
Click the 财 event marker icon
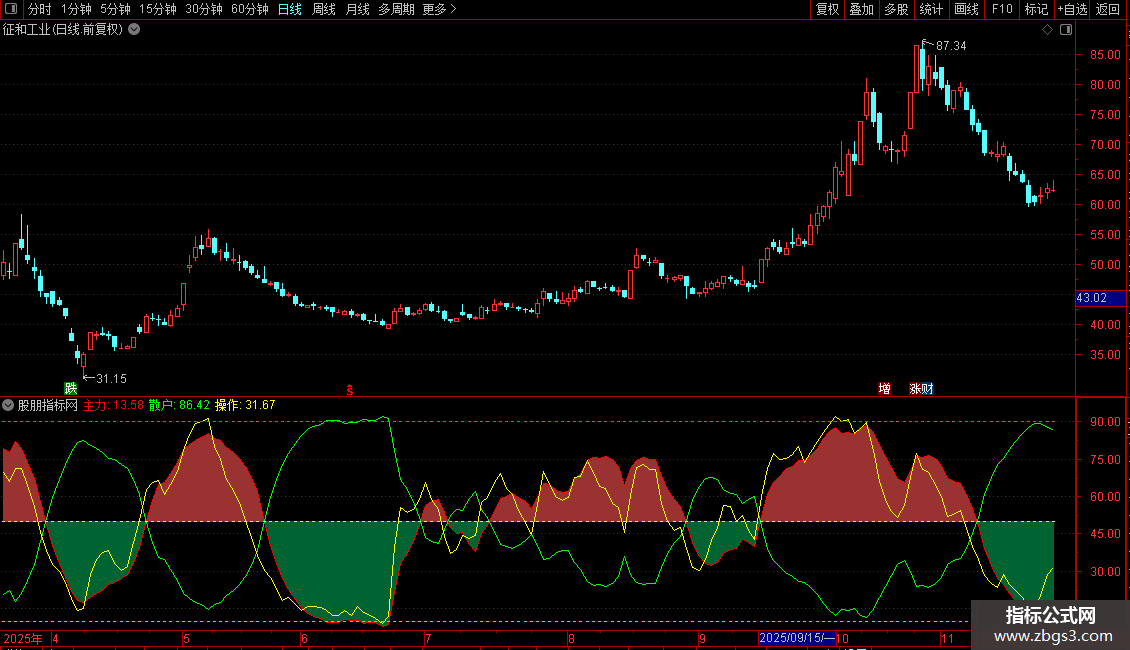point(927,388)
